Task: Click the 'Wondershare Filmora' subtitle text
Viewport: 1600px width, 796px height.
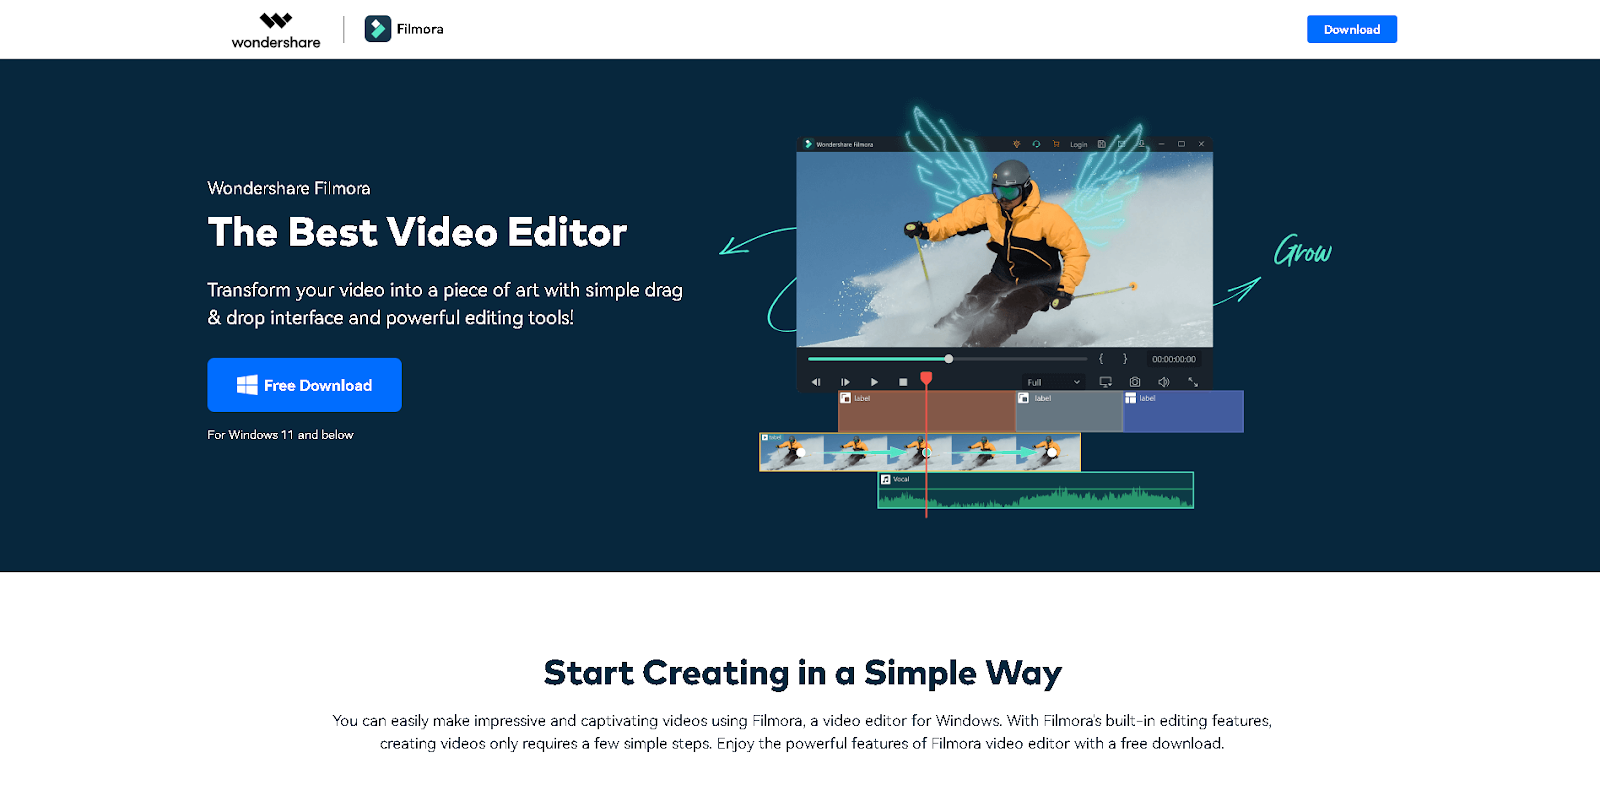Action: [x=289, y=188]
